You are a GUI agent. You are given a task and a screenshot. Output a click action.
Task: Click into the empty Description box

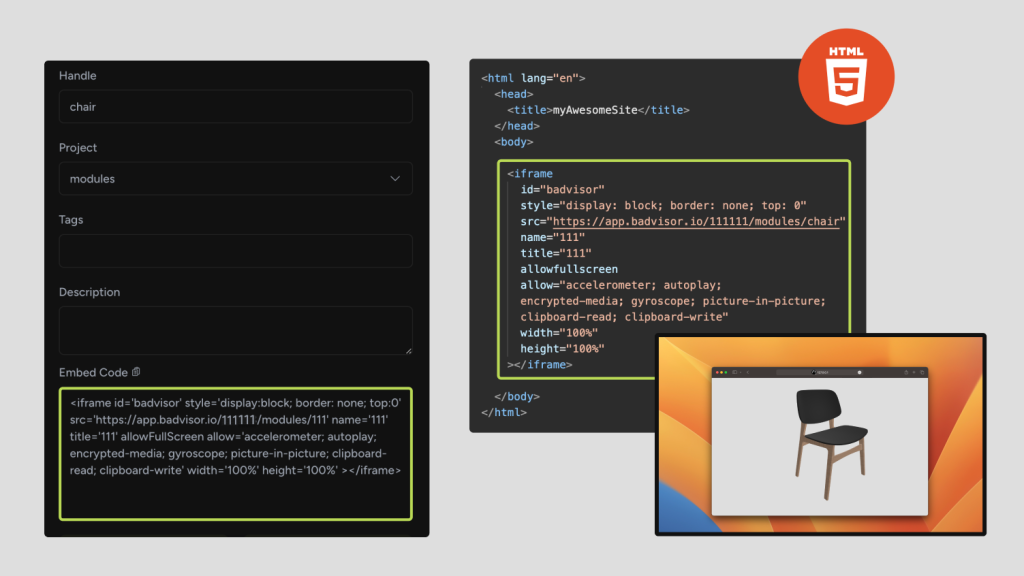click(236, 330)
